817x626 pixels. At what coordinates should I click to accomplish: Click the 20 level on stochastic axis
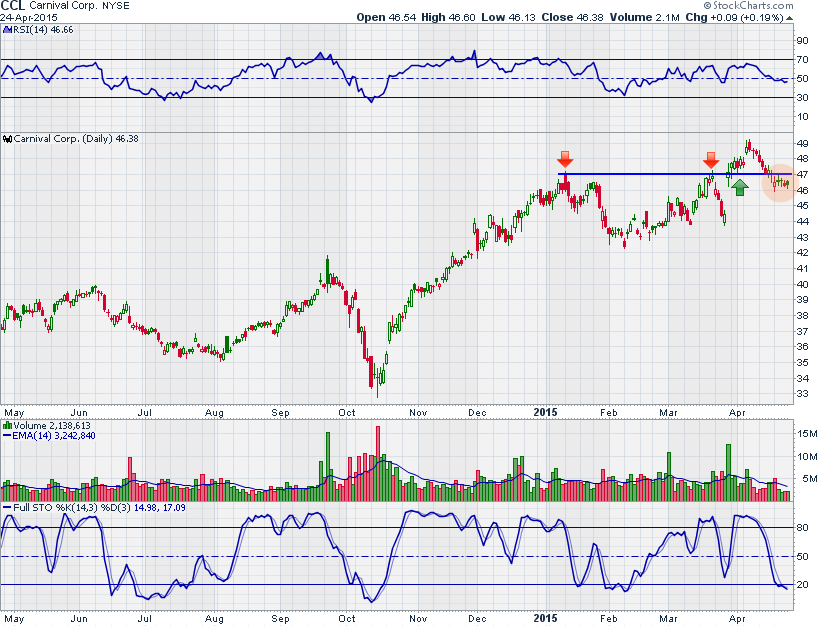pyautogui.click(x=802, y=584)
